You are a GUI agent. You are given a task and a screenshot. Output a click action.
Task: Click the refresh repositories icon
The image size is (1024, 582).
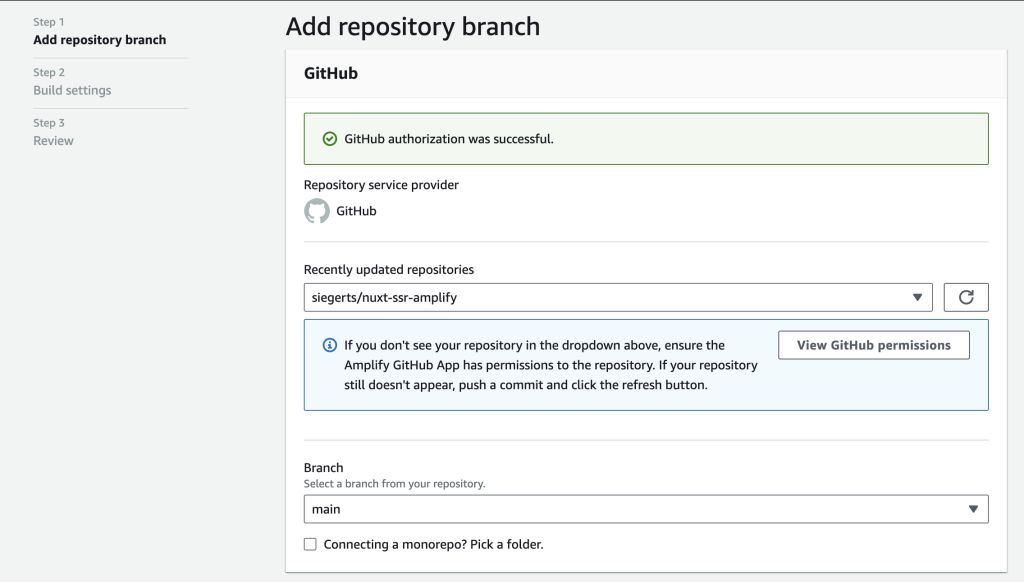click(x=965, y=296)
